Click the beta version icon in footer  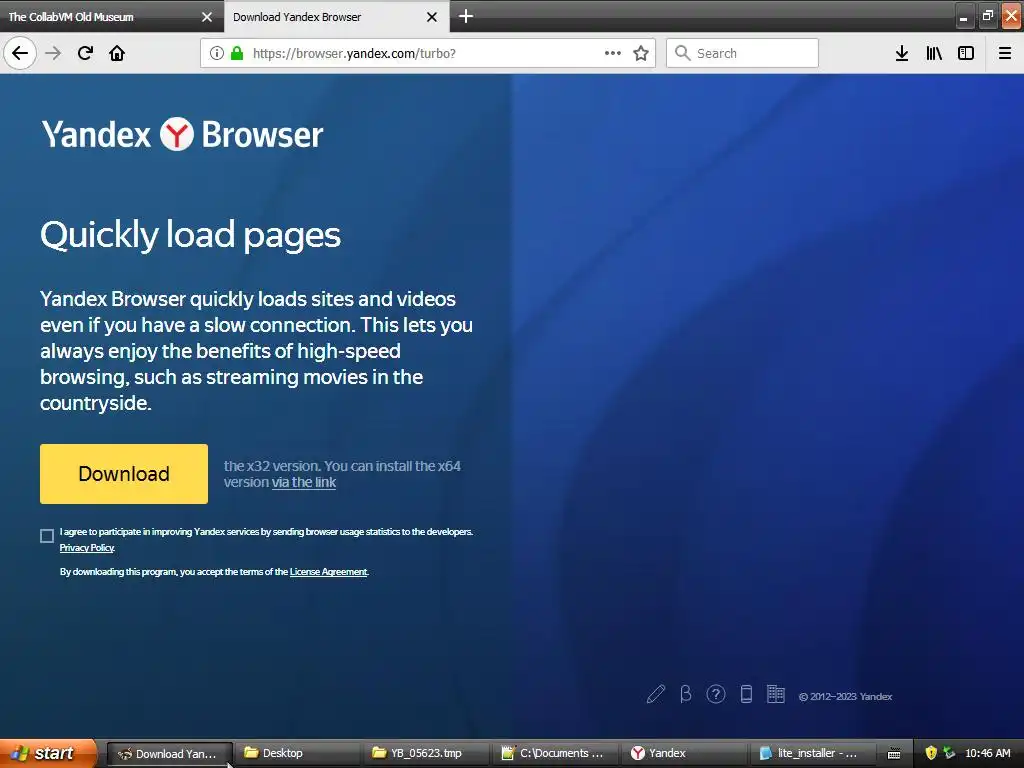pos(686,694)
